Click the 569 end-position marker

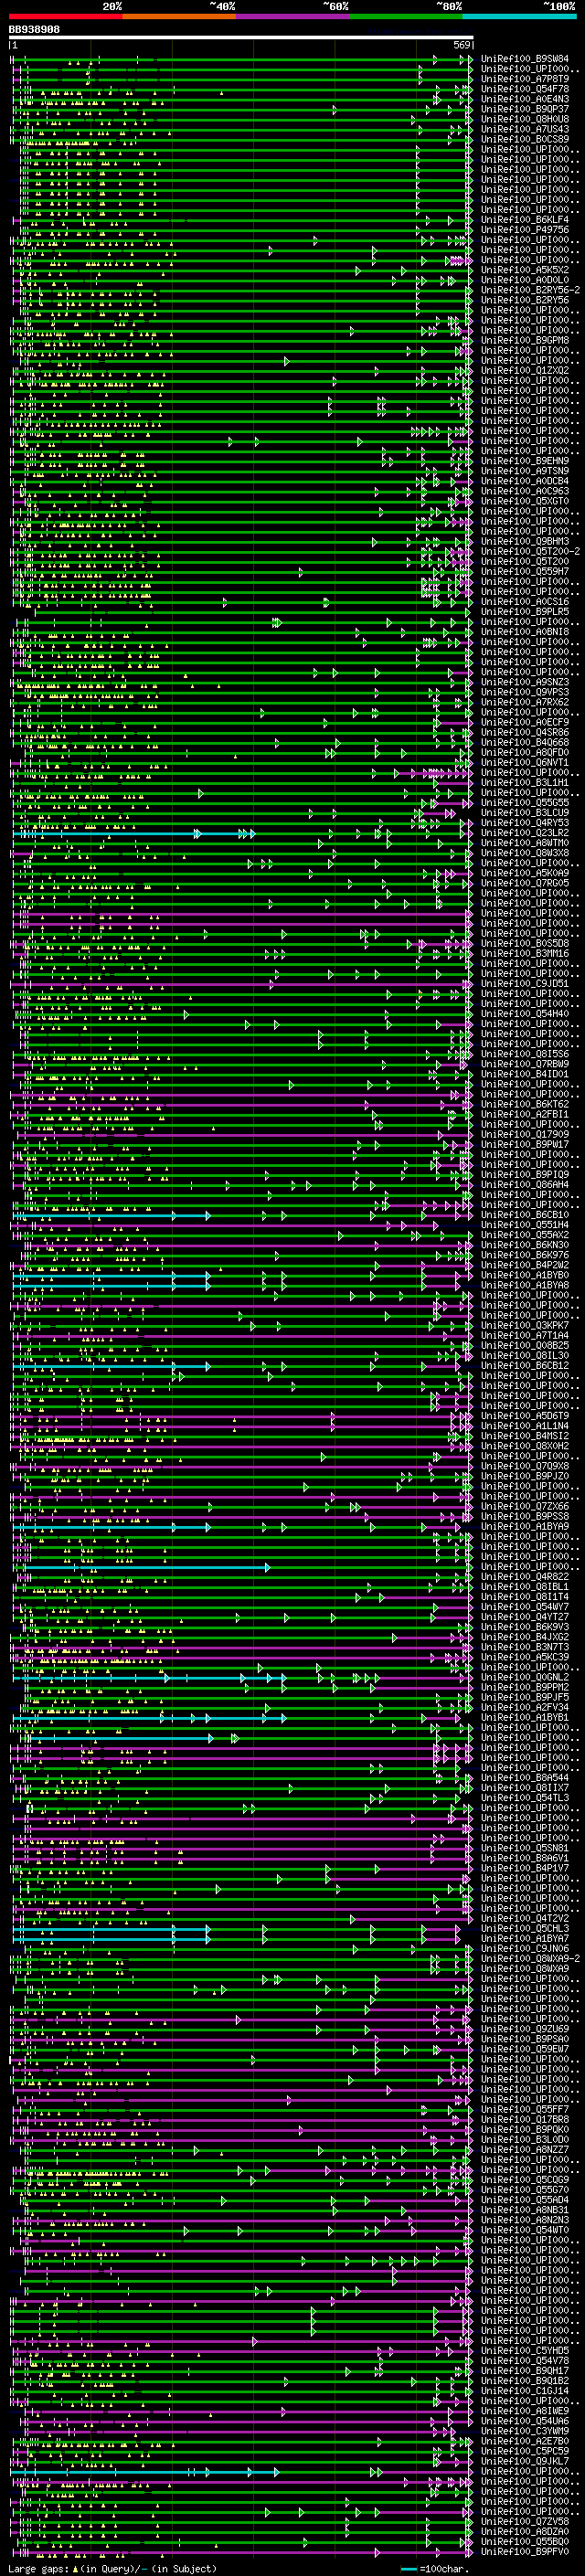pyautogui.click(x=461, y=45)
